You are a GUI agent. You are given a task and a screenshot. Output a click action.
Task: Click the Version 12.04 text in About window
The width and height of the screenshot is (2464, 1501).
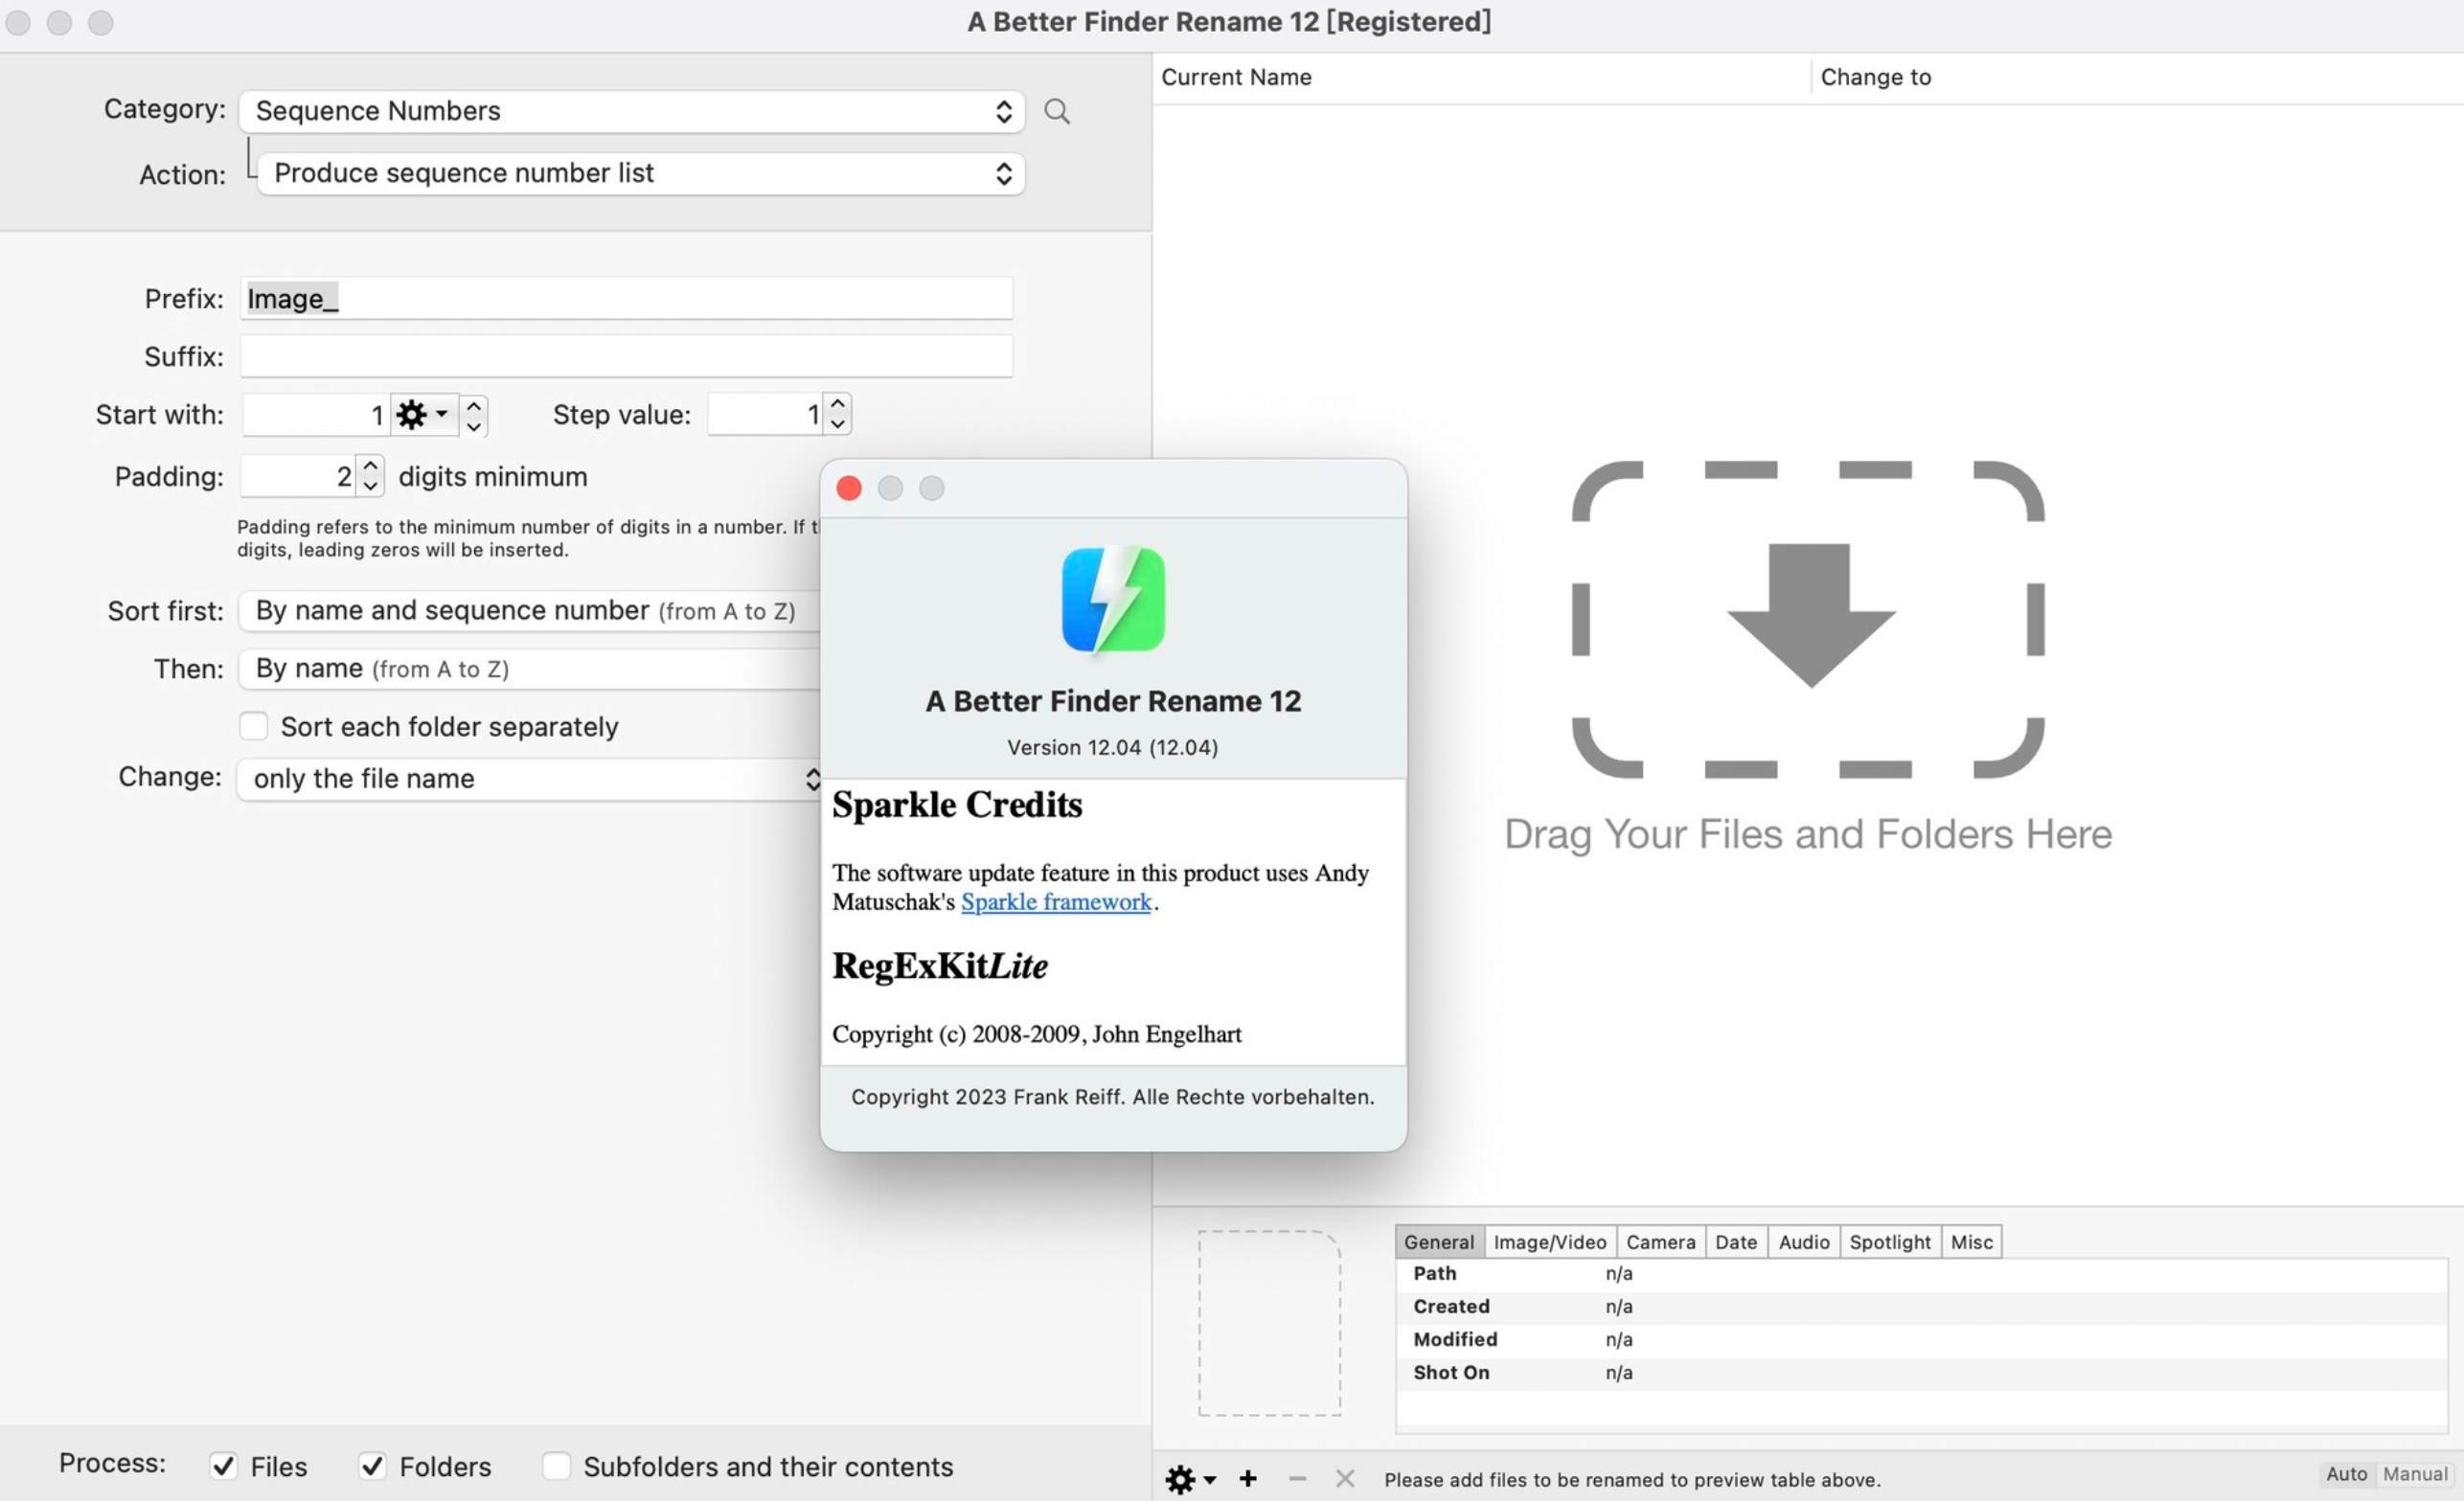tap(1112, 747)
